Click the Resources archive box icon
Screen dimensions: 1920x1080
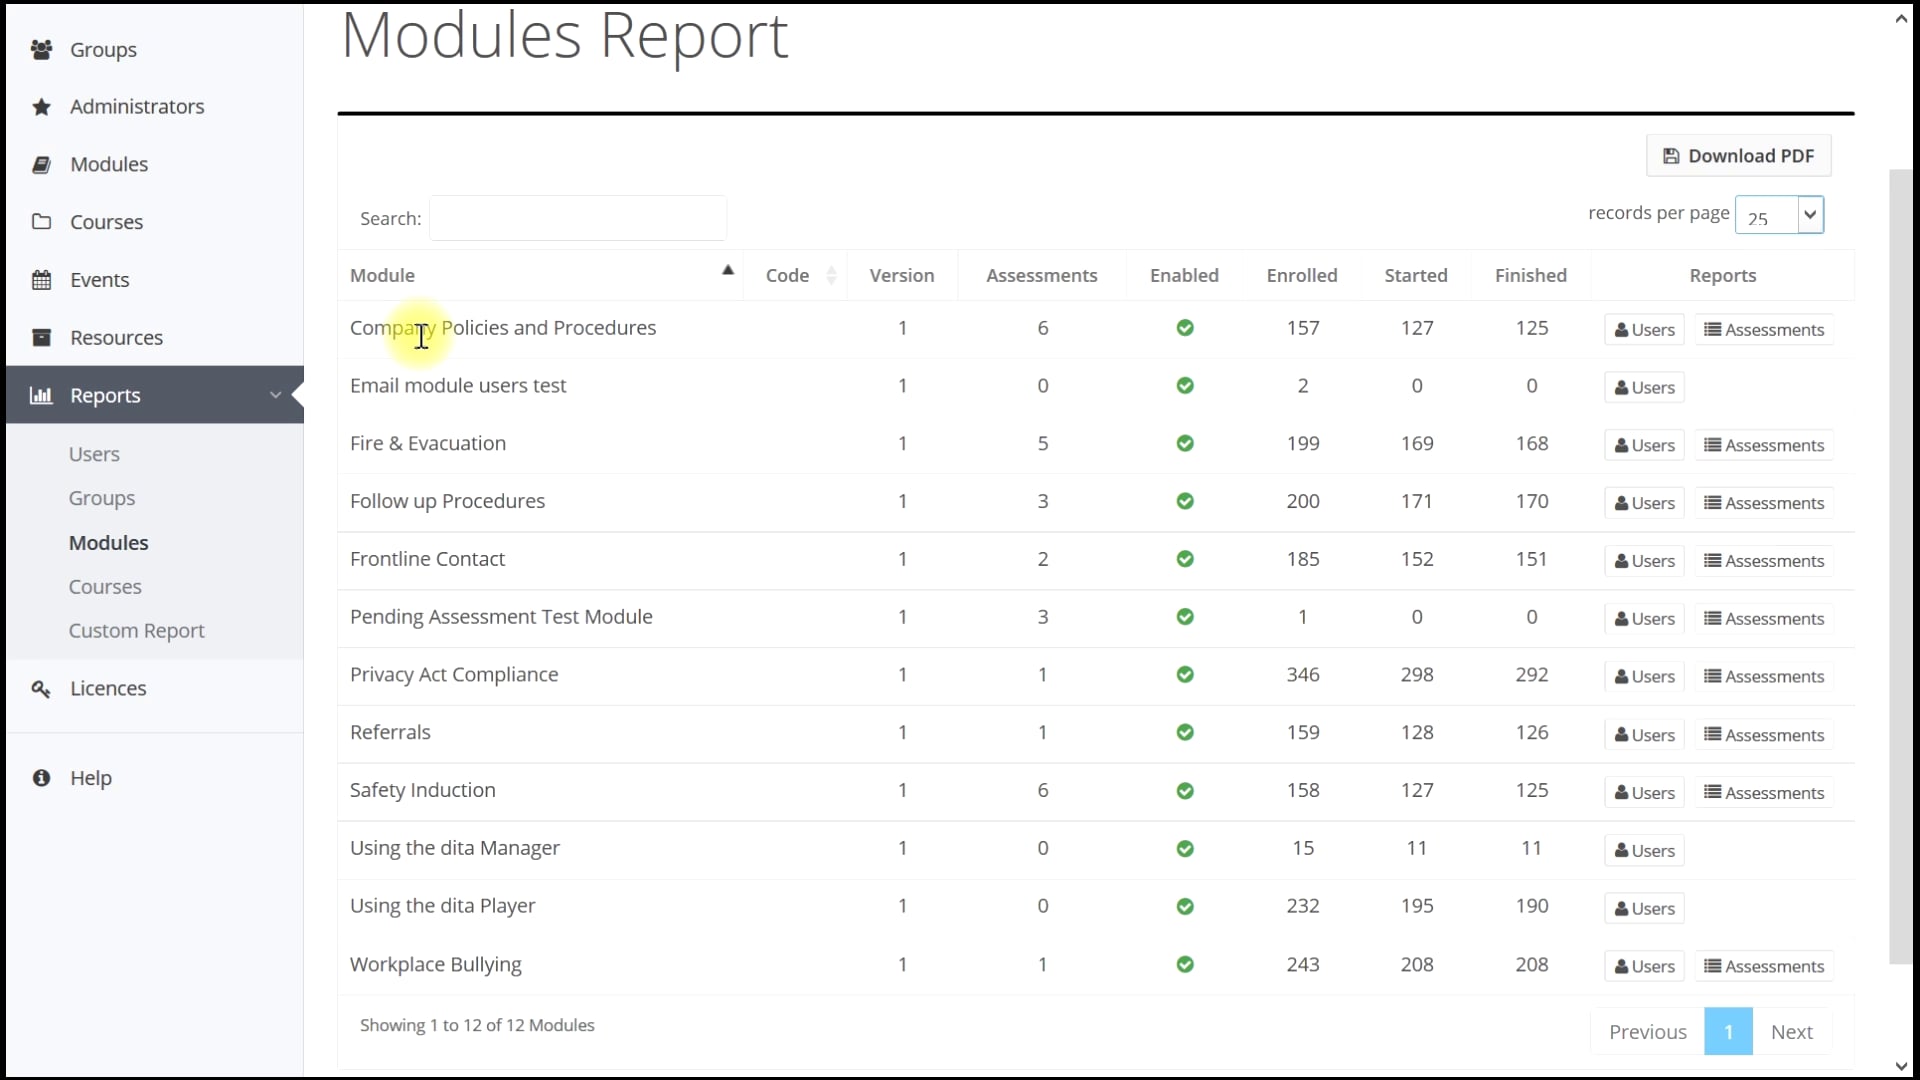point(41,337)
